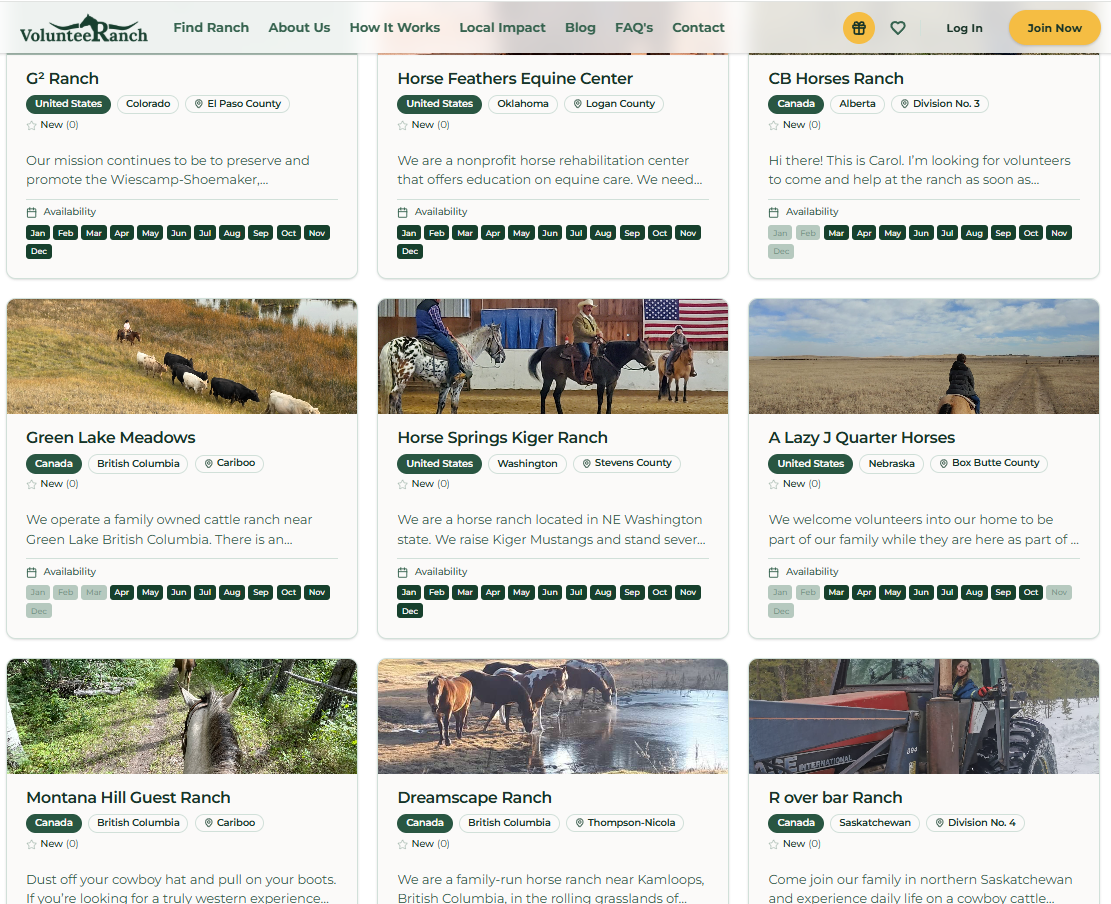
Task: Click the location pin in Stevens County tag
Action: click(586, 463)
